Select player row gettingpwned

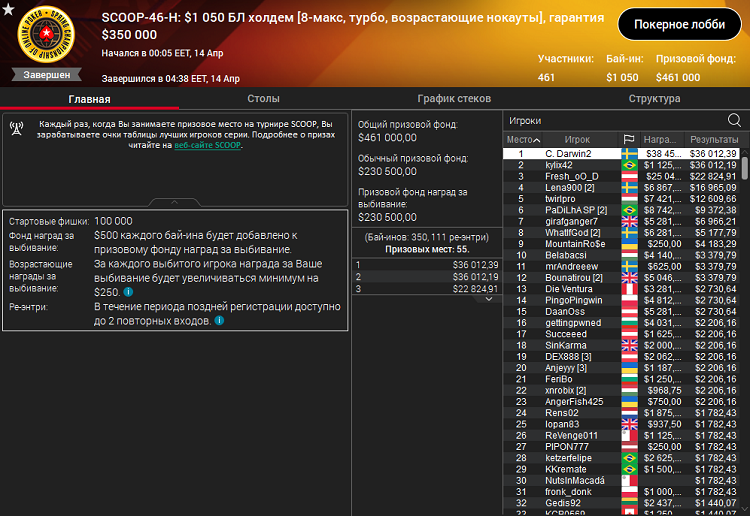pos(621,323)
